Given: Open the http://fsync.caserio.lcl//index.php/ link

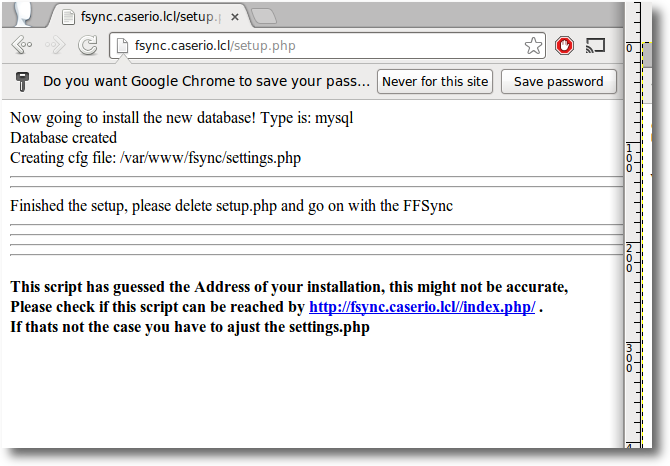Looking at the screenshot, I should (422, 307).
